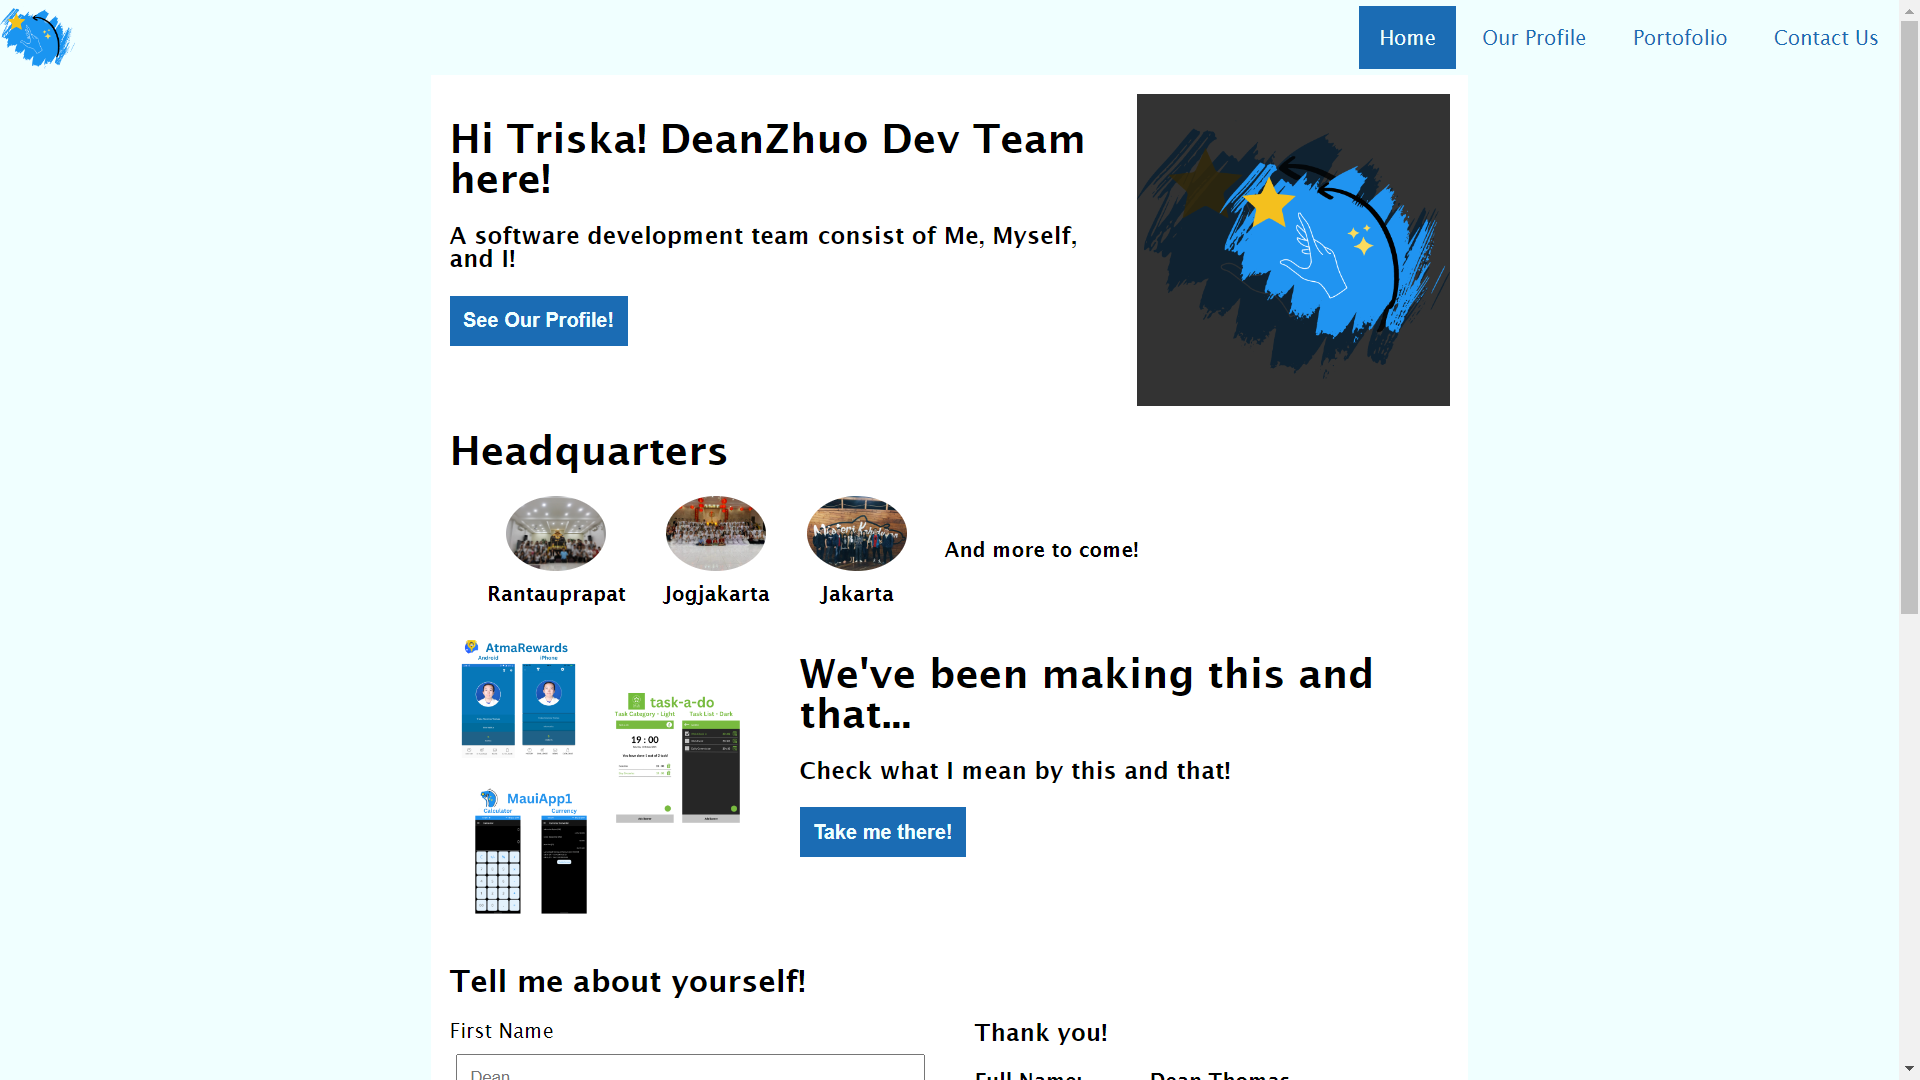Viewport: 1920px width, 1080px height.
Task: Click 'We've been making this and that...' heading
Action: pyautogui.click(x=1086, y=694)
